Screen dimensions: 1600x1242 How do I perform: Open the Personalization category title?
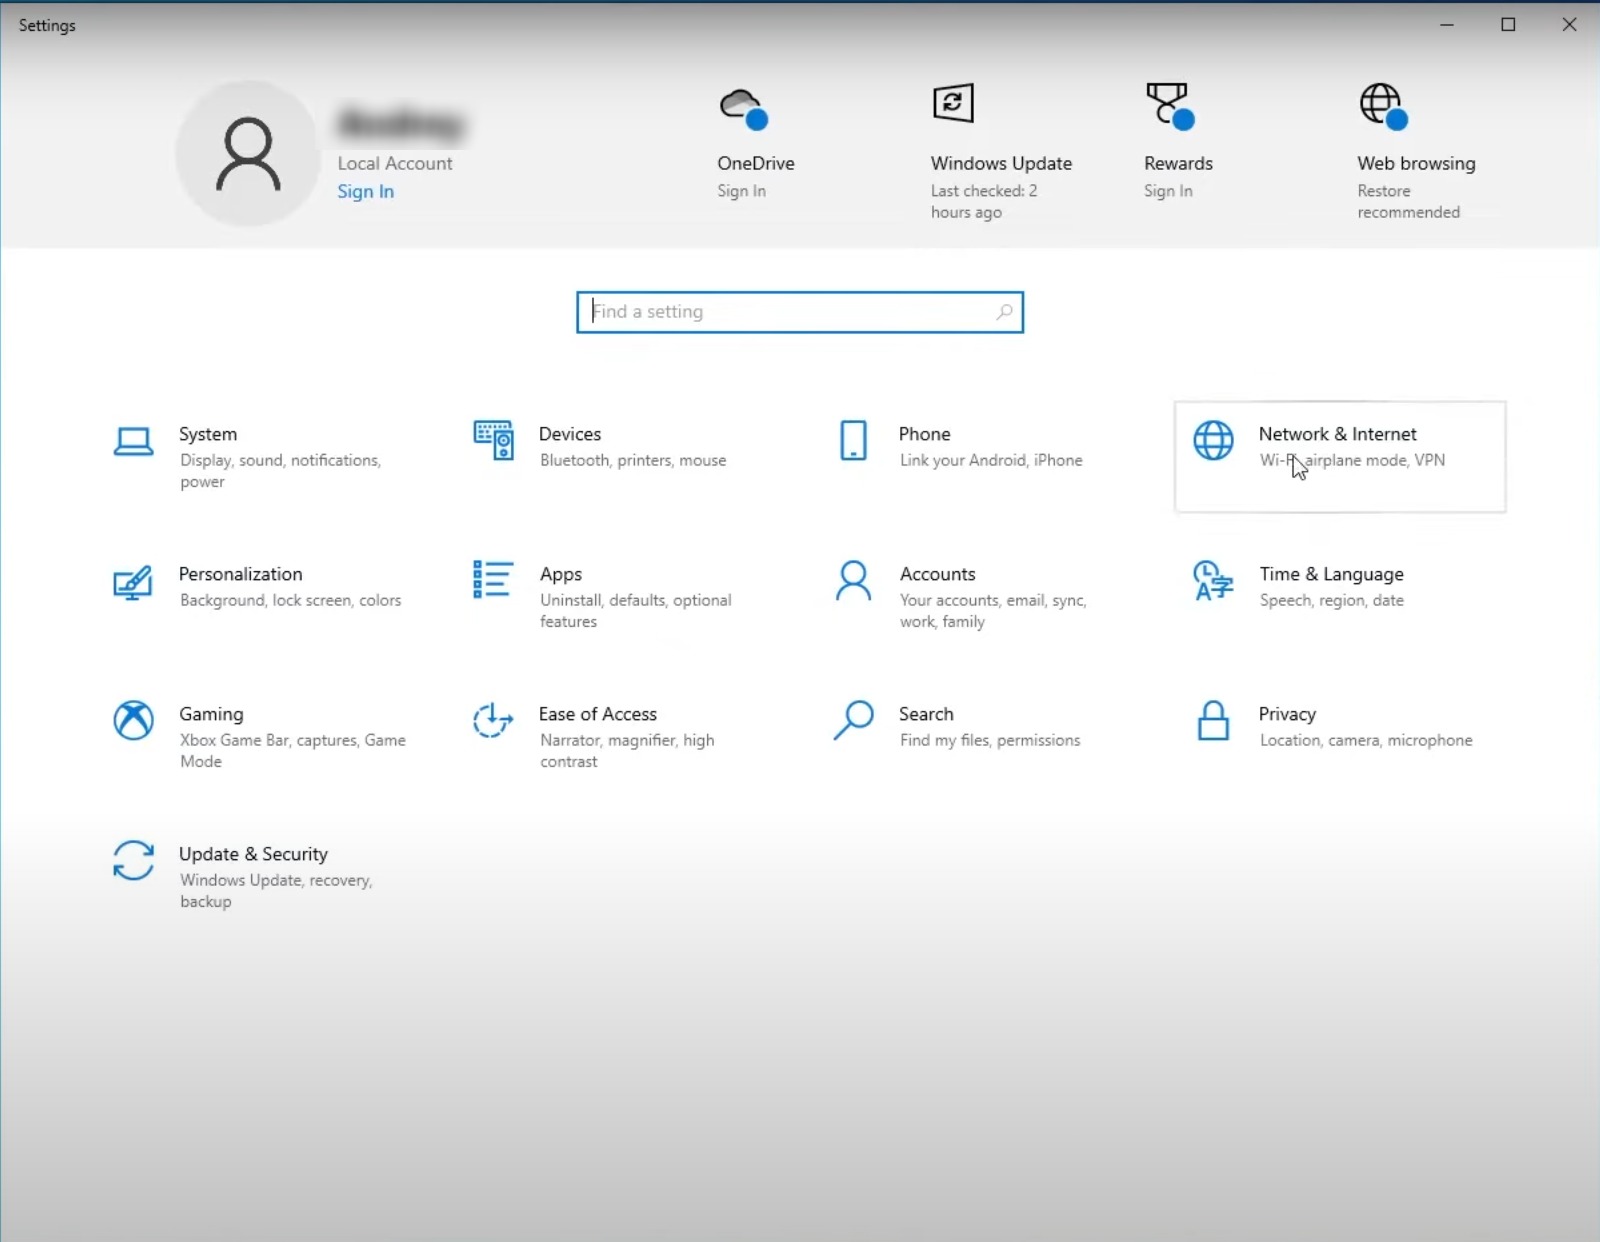[240, 574]
